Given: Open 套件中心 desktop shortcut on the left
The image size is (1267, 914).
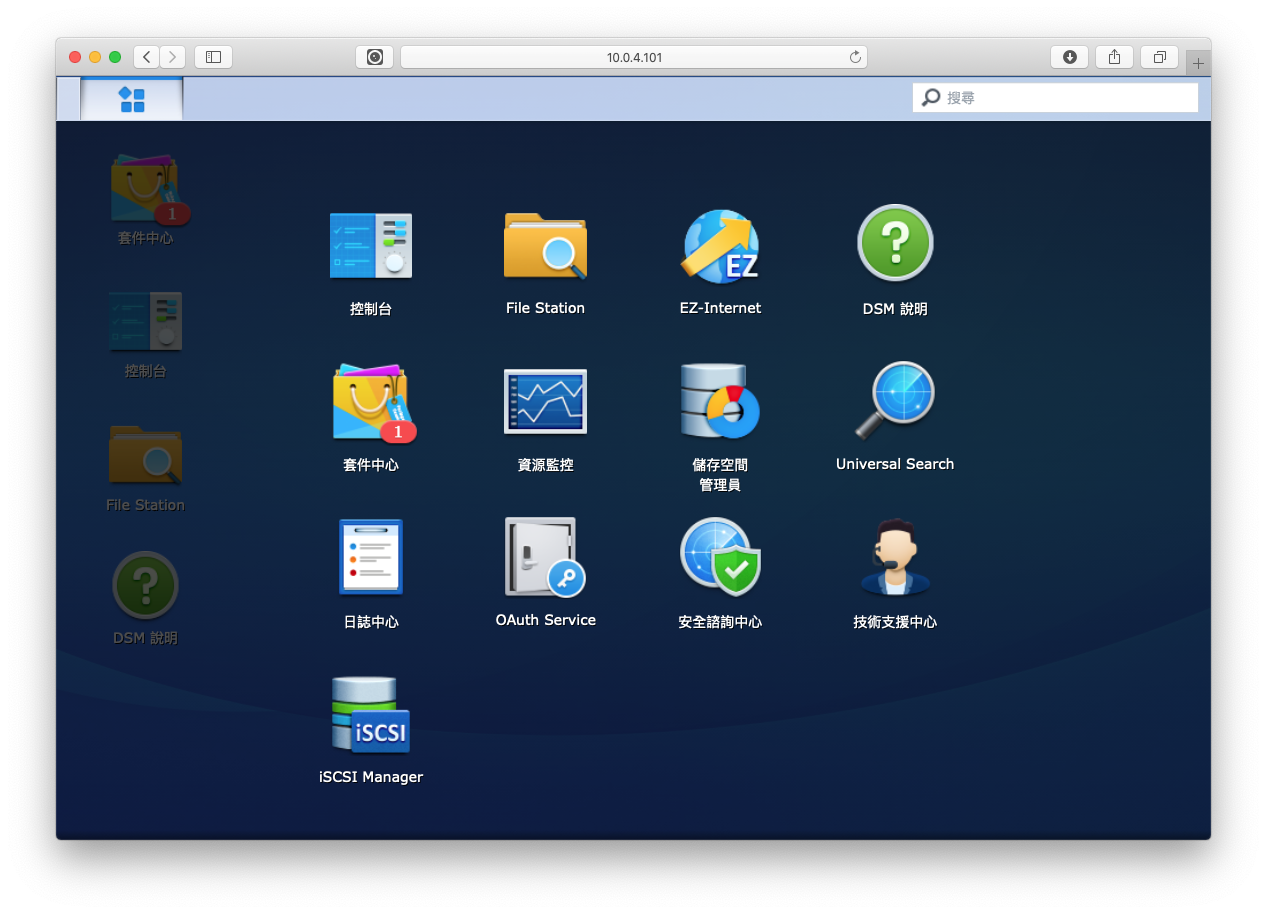Looking at the screenshot, I should pyautogui.click(x=149, y=189).
